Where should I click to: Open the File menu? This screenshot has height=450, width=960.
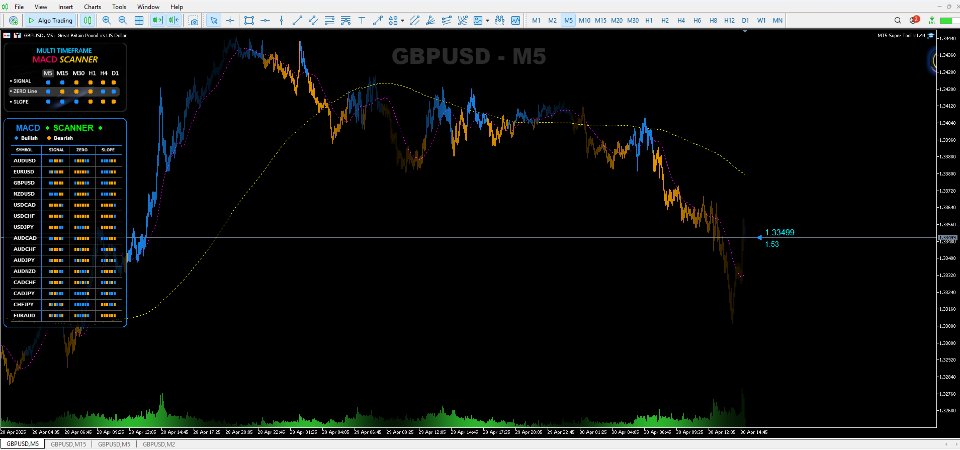(19, 6)
